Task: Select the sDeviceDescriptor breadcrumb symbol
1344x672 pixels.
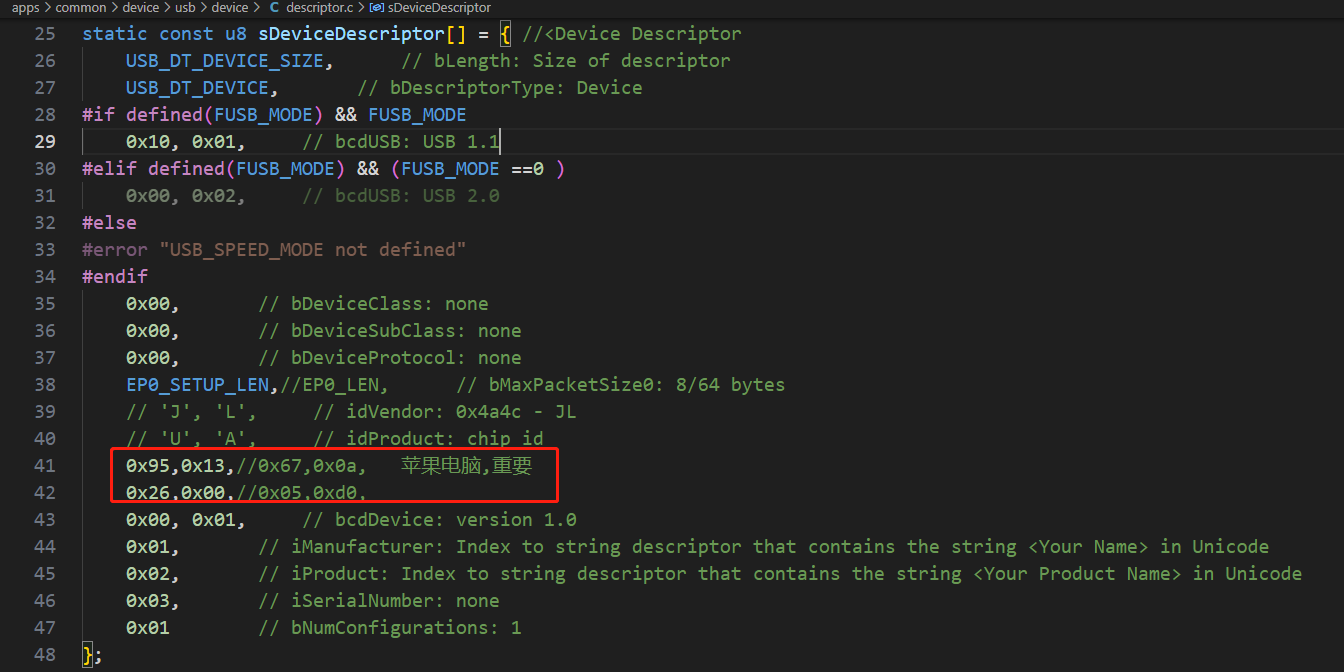Action: [438, 8]
